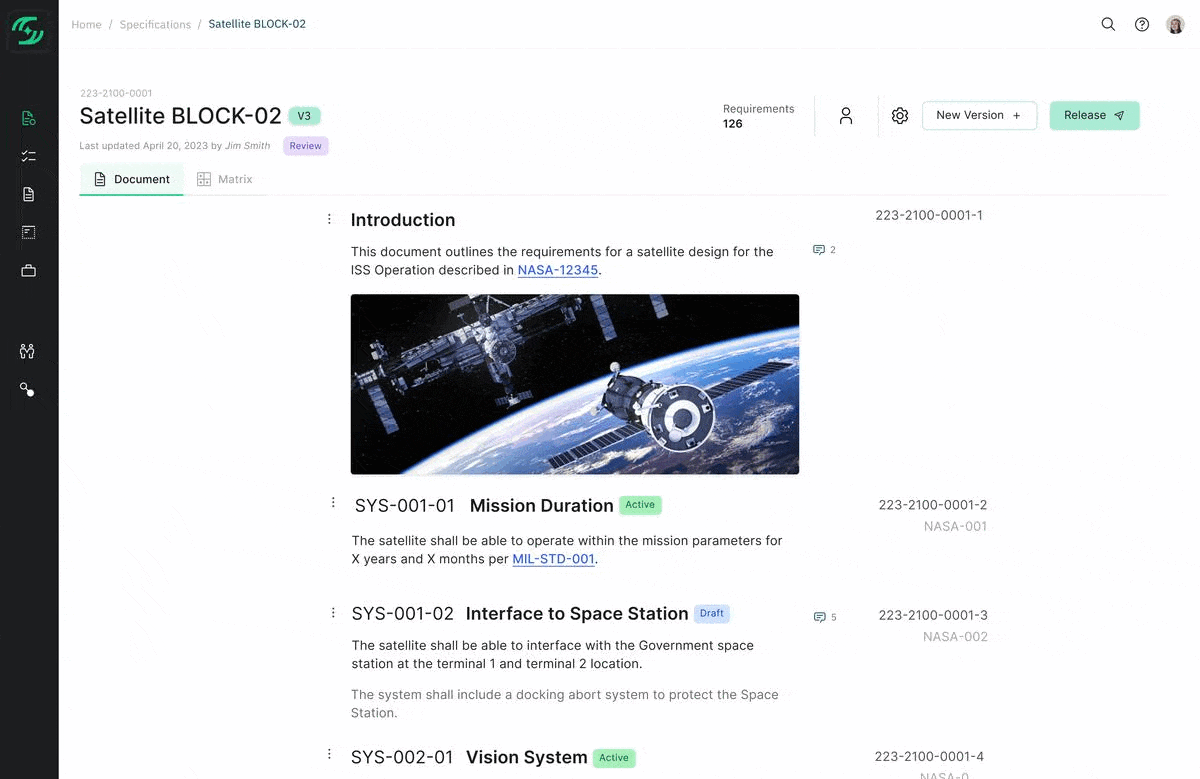Click the Satellite BLOCK-02 breadcrumb
Screen dimensions: 1200x779
257,24
